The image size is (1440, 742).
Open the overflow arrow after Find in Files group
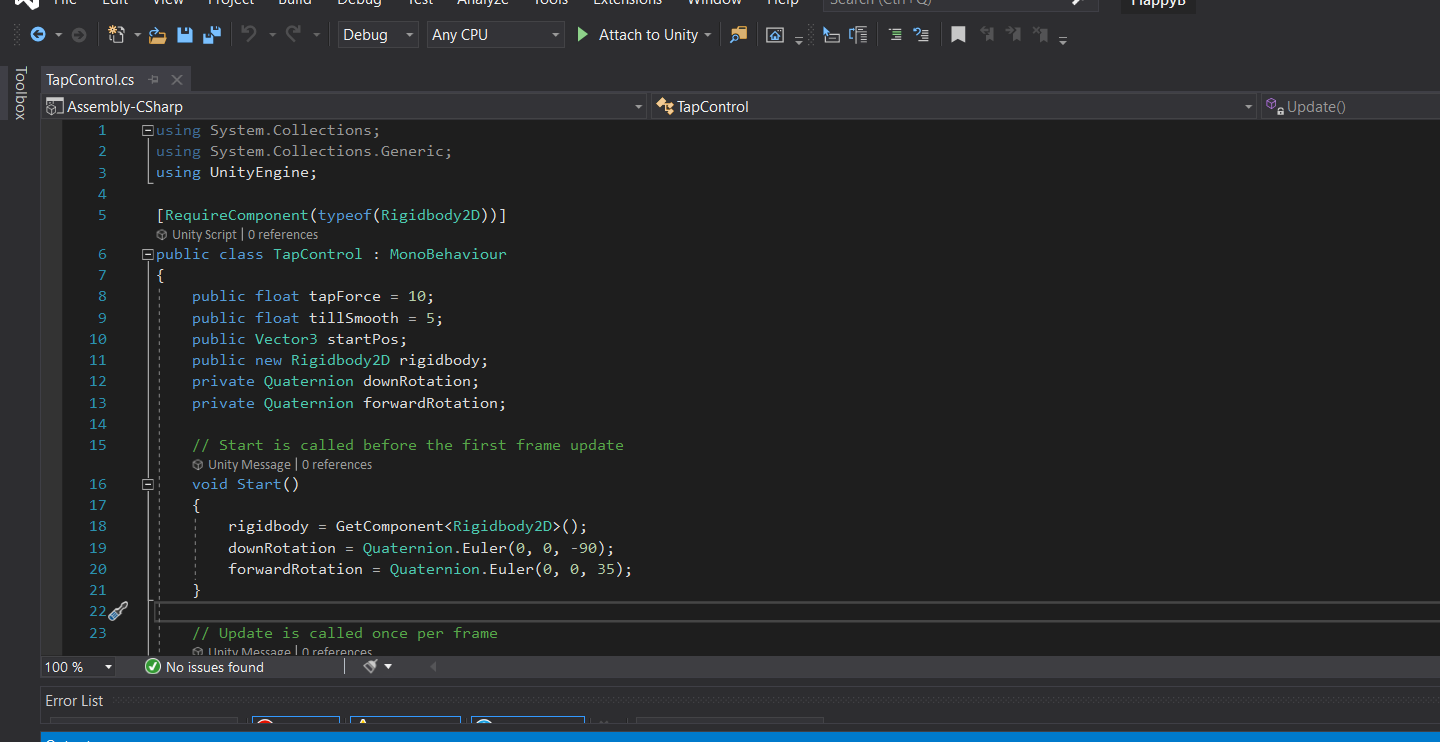[798, 39]
